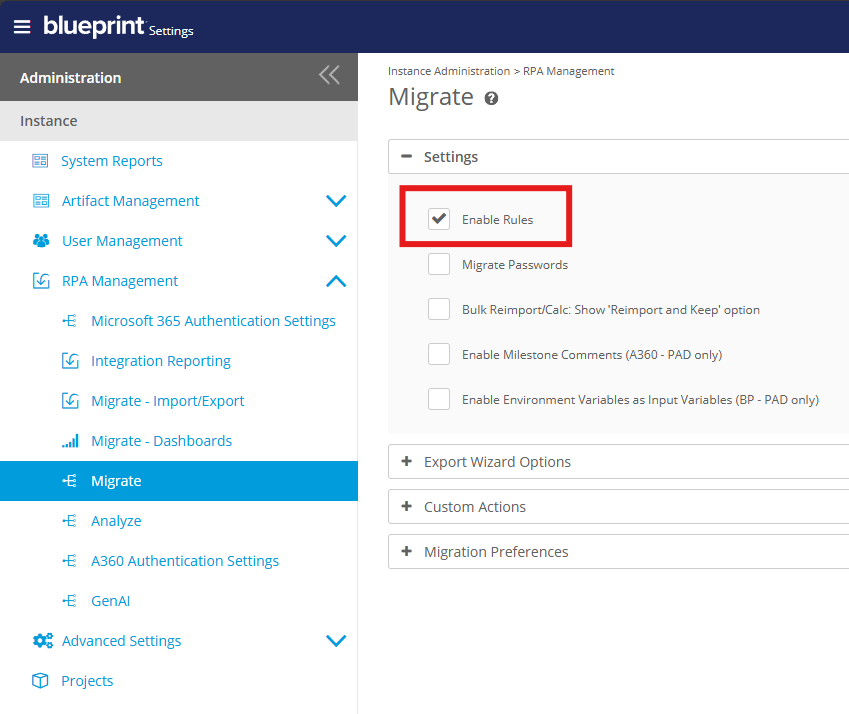This screenshot has height=714, width=849.
Task: Click the User Management people icon
Action: [40, 241]
